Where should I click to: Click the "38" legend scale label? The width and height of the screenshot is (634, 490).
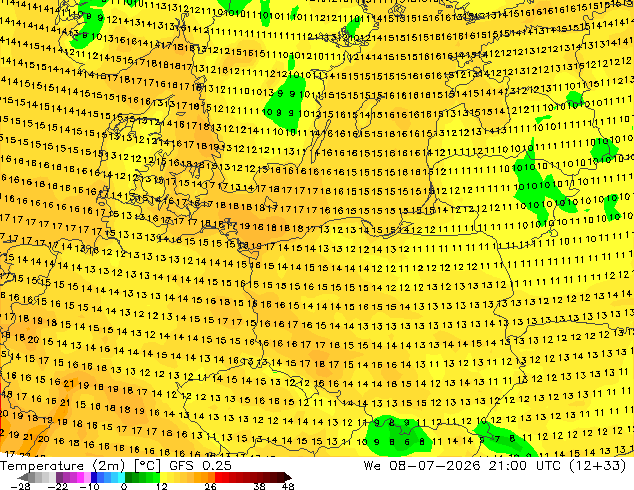pos(260,486)
